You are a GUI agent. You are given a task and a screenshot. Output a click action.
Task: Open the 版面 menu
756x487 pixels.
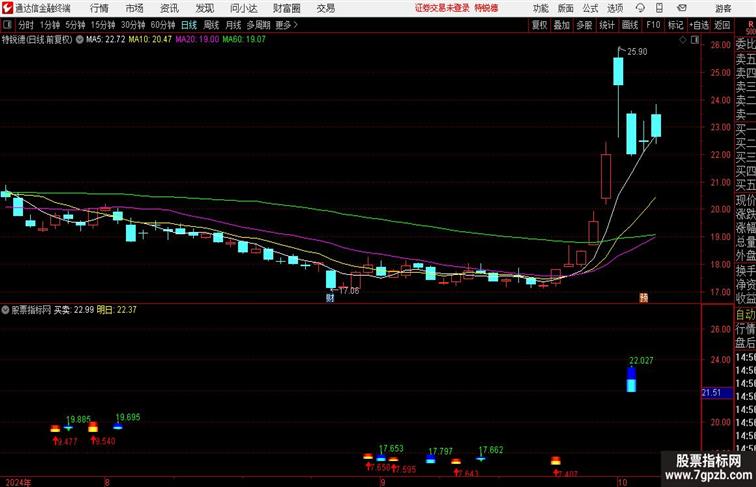click(x=566, y=8)
